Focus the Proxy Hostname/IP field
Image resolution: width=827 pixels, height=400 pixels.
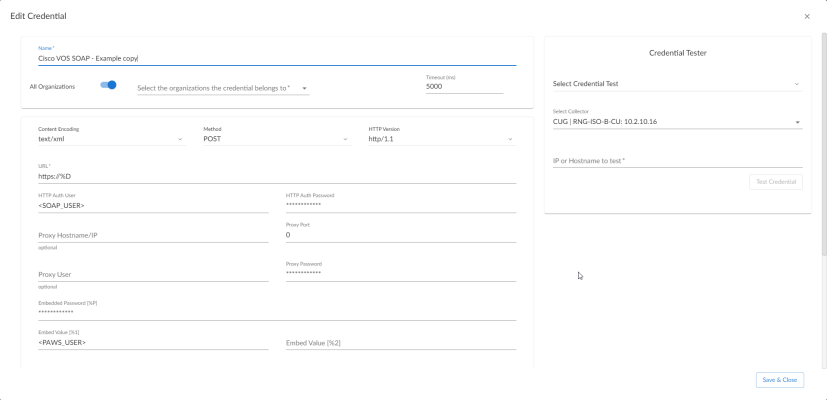(152, 236)
